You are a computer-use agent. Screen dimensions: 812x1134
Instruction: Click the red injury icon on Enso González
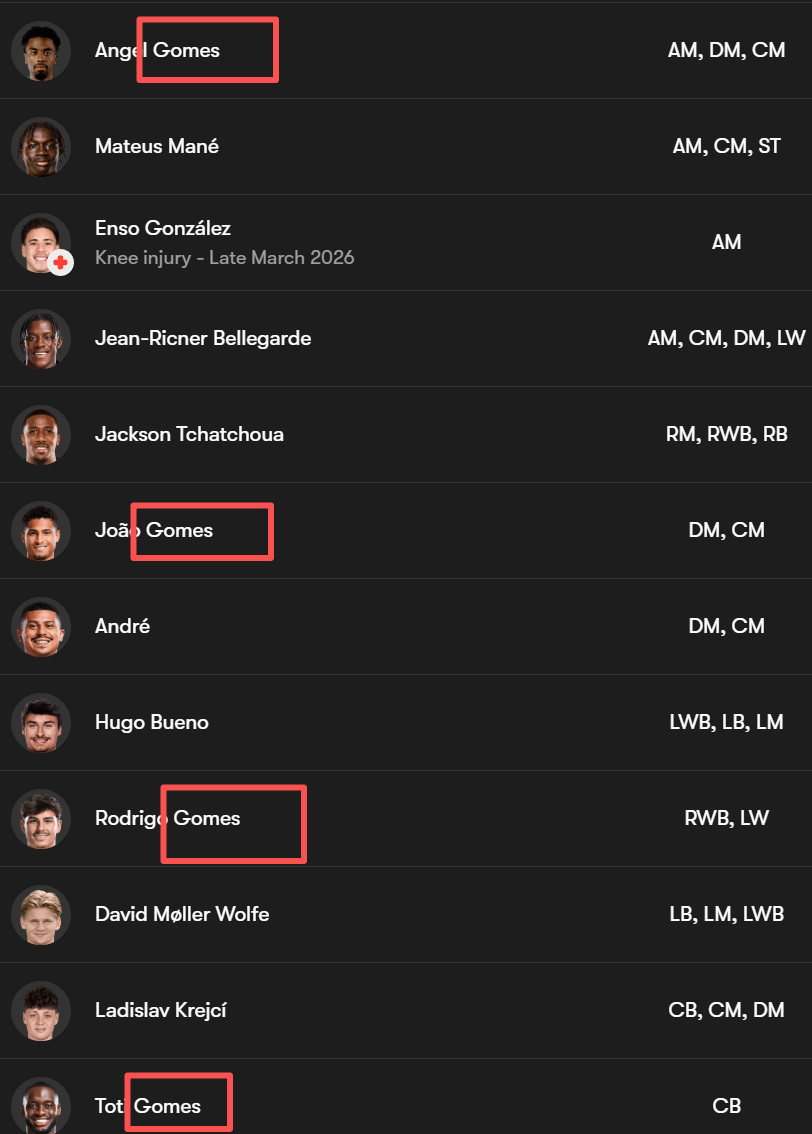[x=61, y=262]
